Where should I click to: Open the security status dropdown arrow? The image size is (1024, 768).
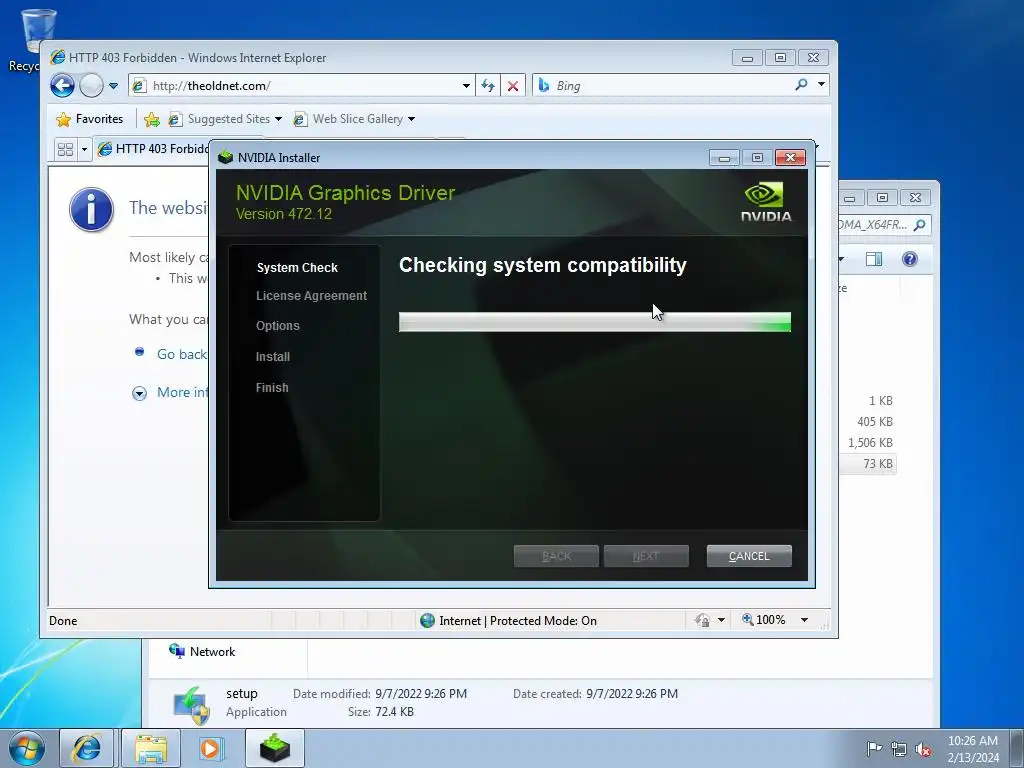click(x=721, y=620)
